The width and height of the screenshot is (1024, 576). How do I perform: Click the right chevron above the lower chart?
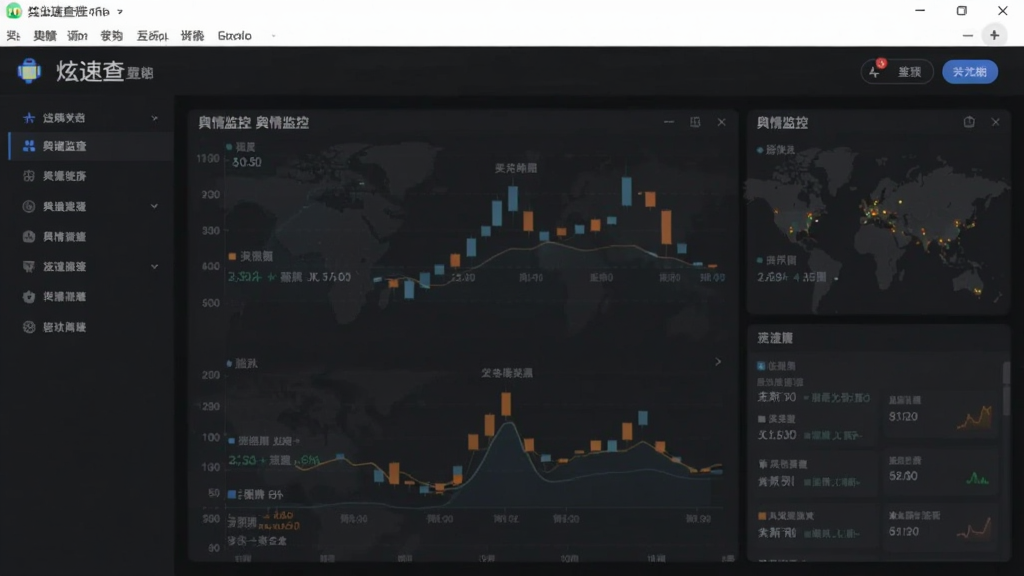point(718,362)
